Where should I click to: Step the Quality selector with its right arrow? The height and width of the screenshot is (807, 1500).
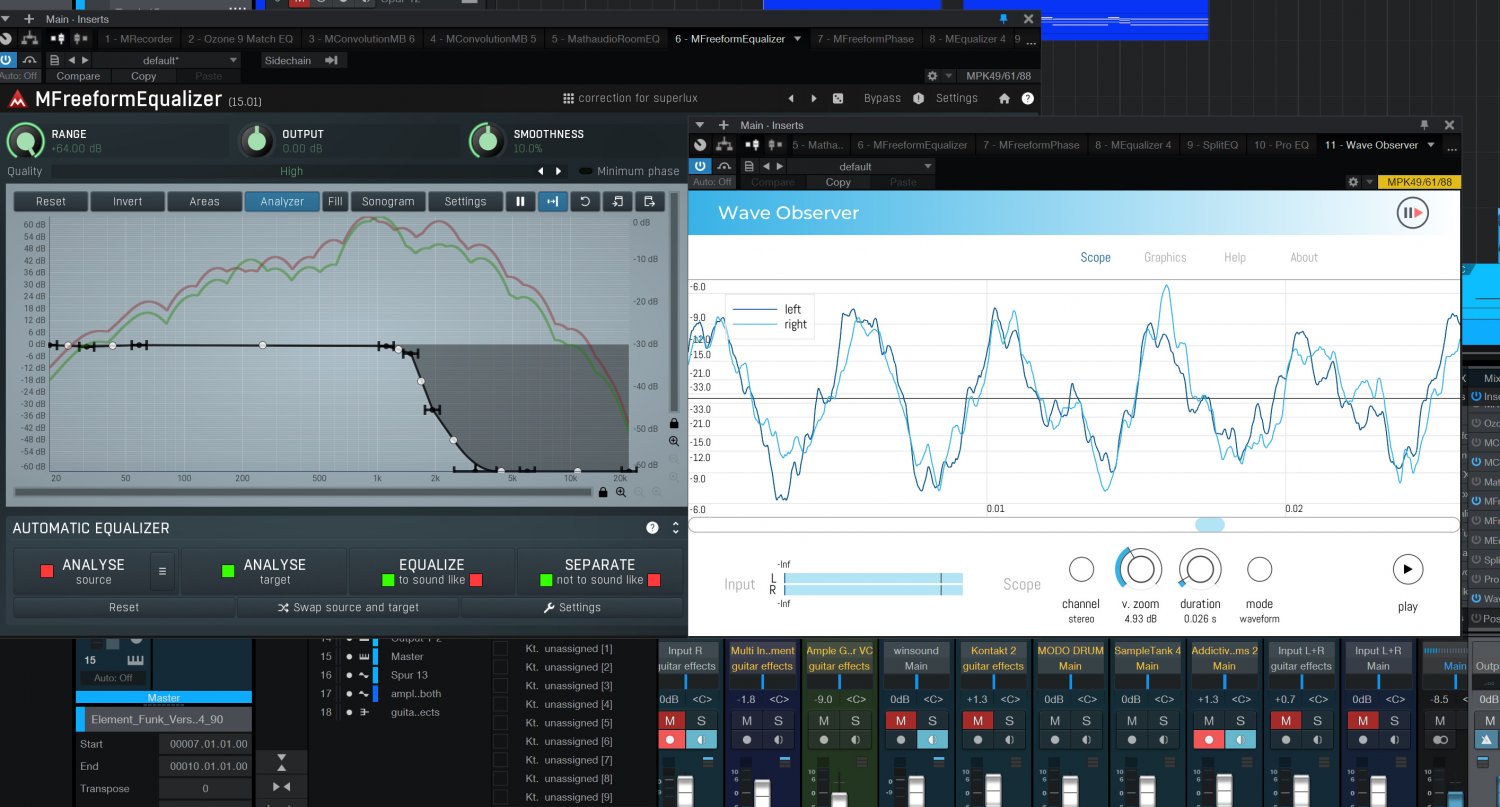click(559, 171)
